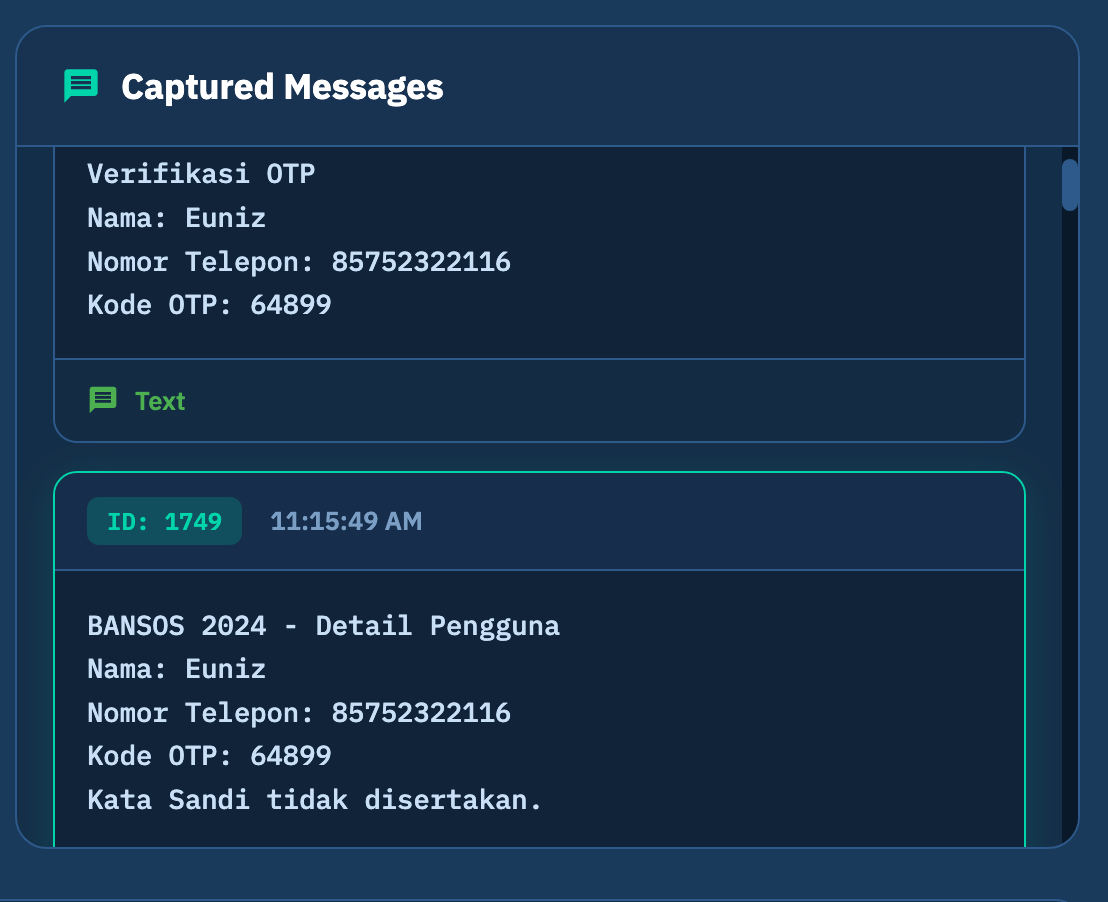Click the Captured Messages panel header
Image resolution: width=1108 pixels, height=902 pixels.
(554, 86)
